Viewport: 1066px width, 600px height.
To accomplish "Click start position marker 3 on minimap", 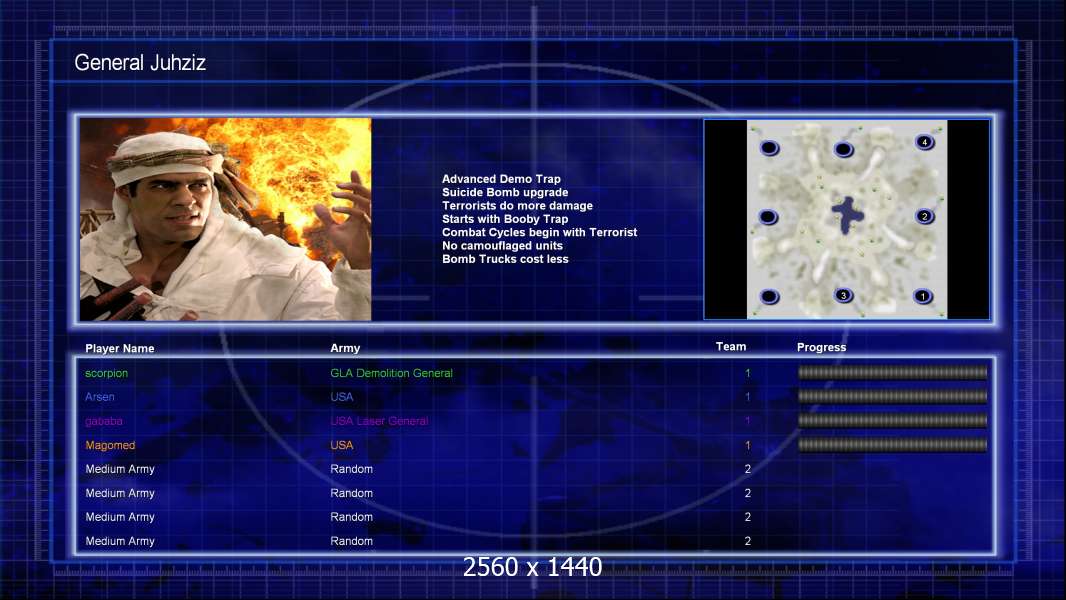I will (843, 295).
